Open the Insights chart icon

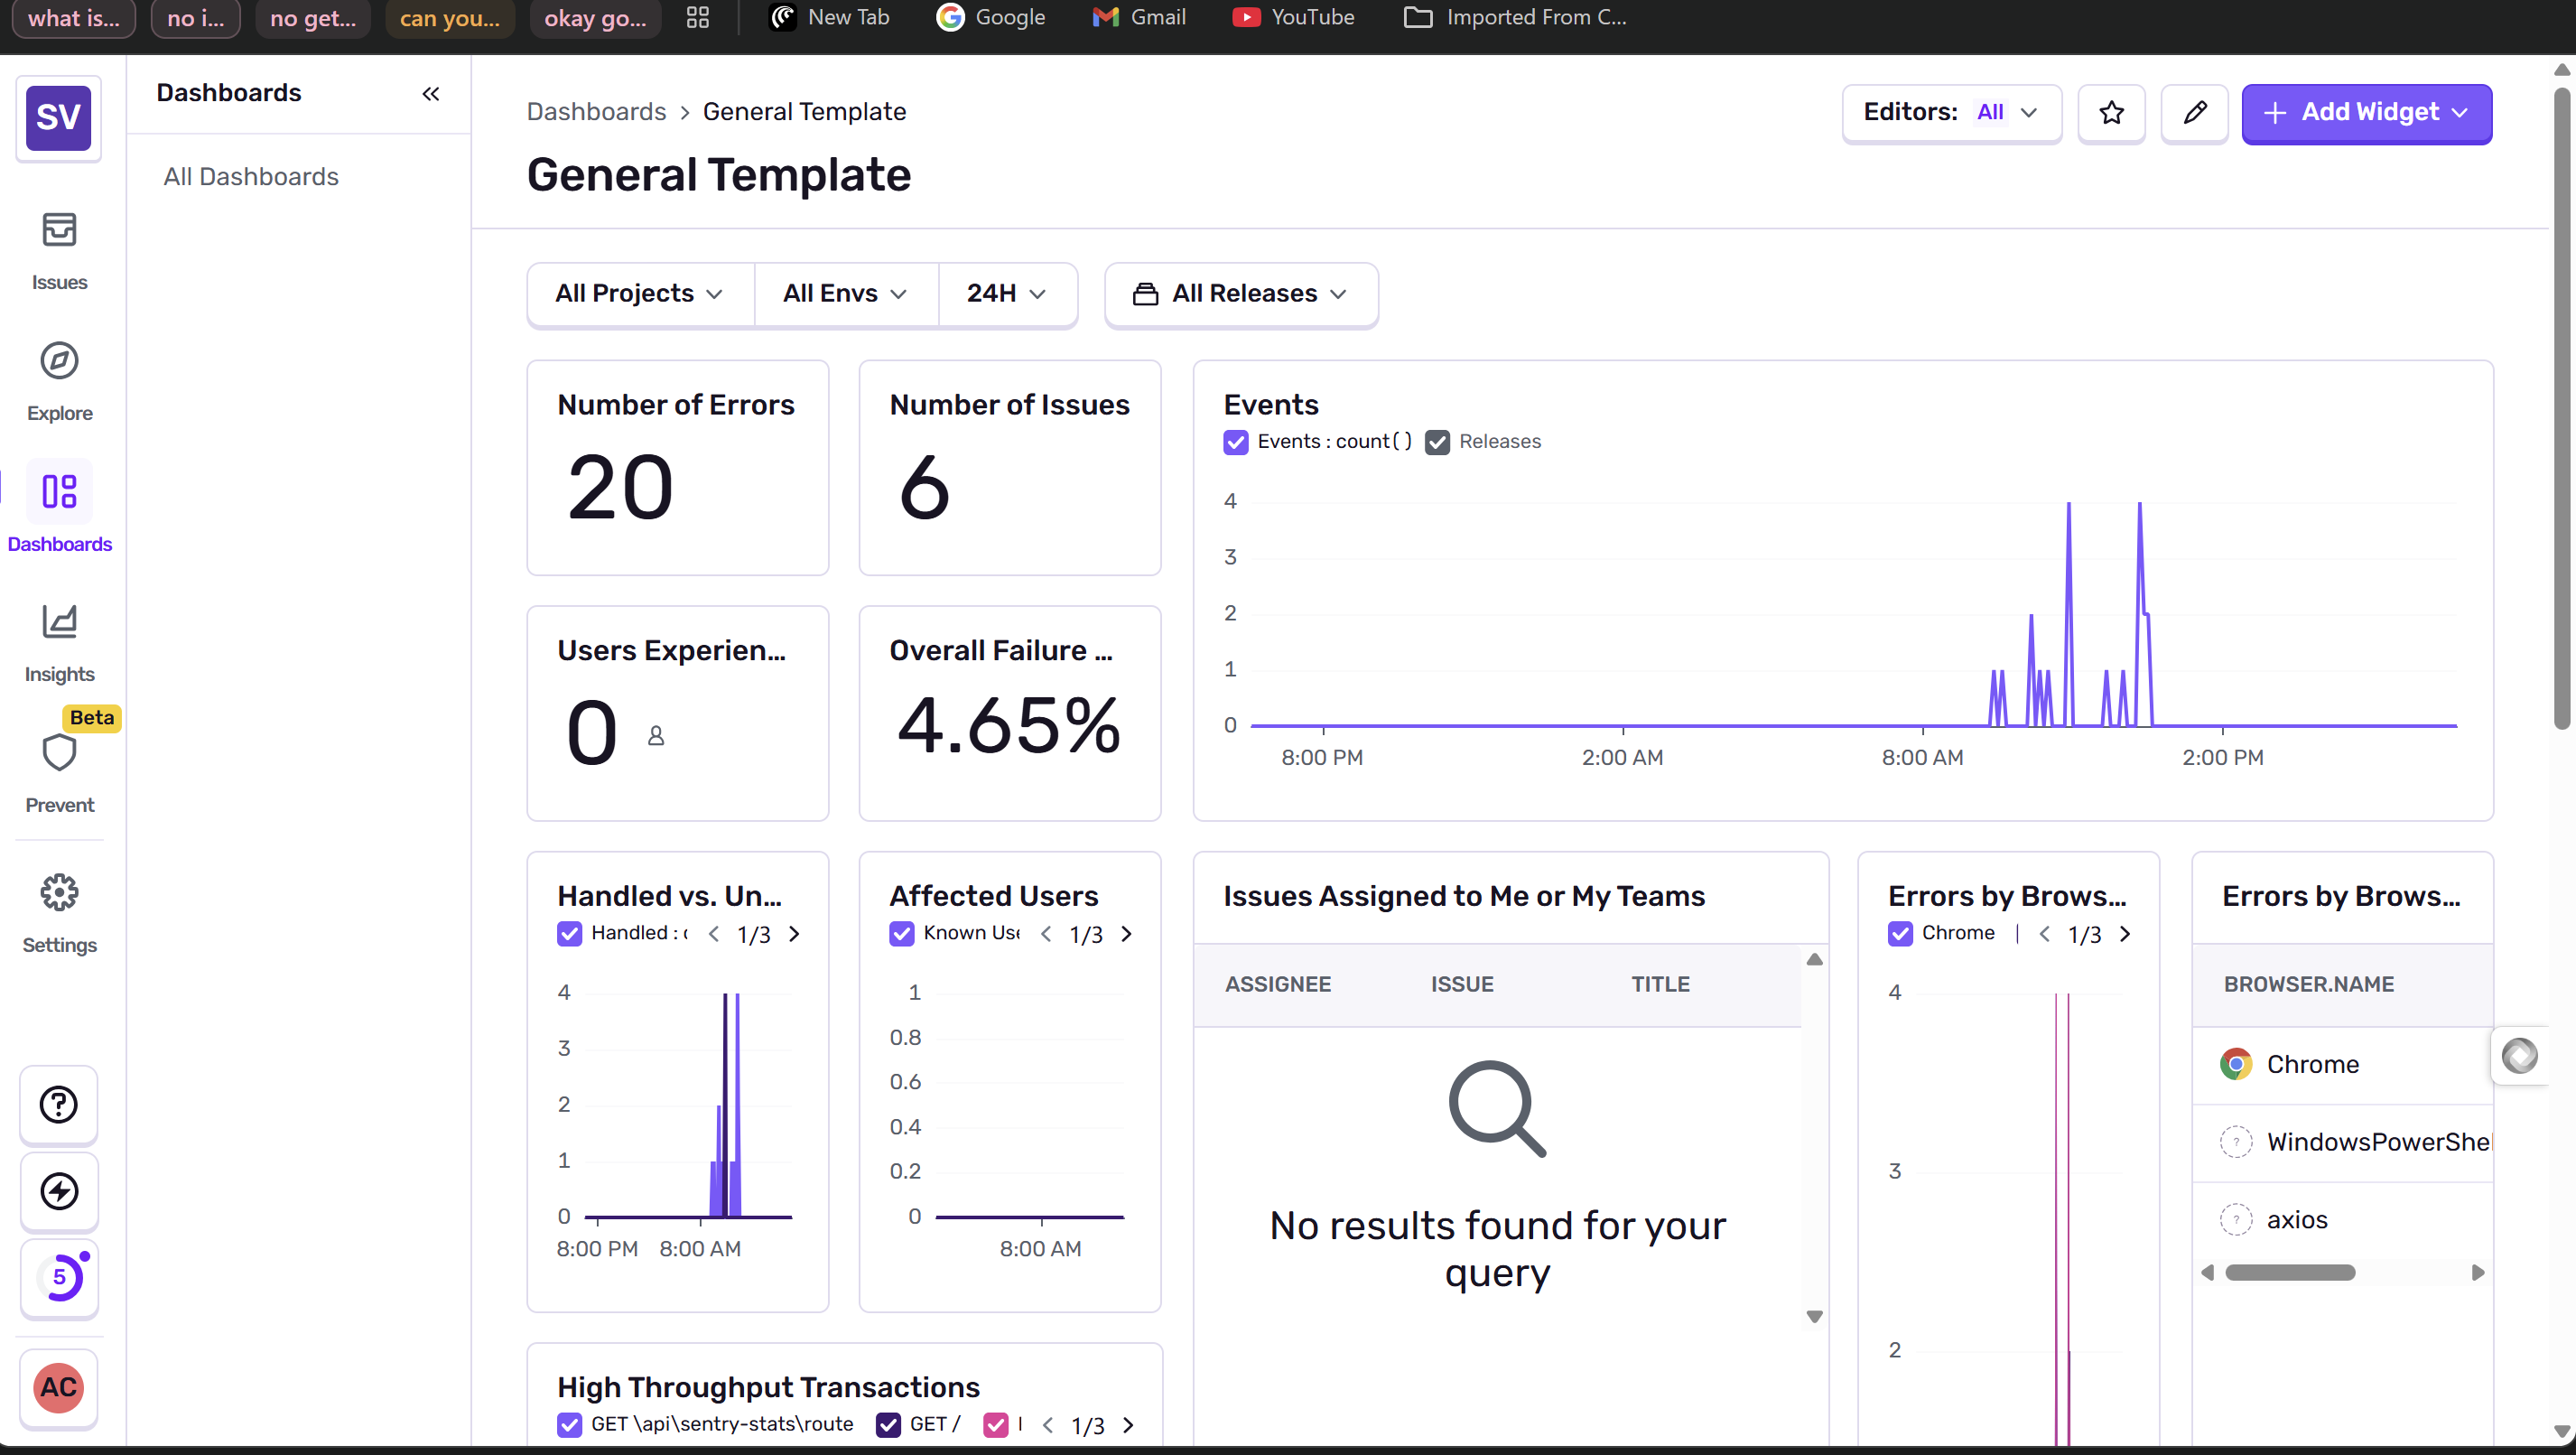59,622
